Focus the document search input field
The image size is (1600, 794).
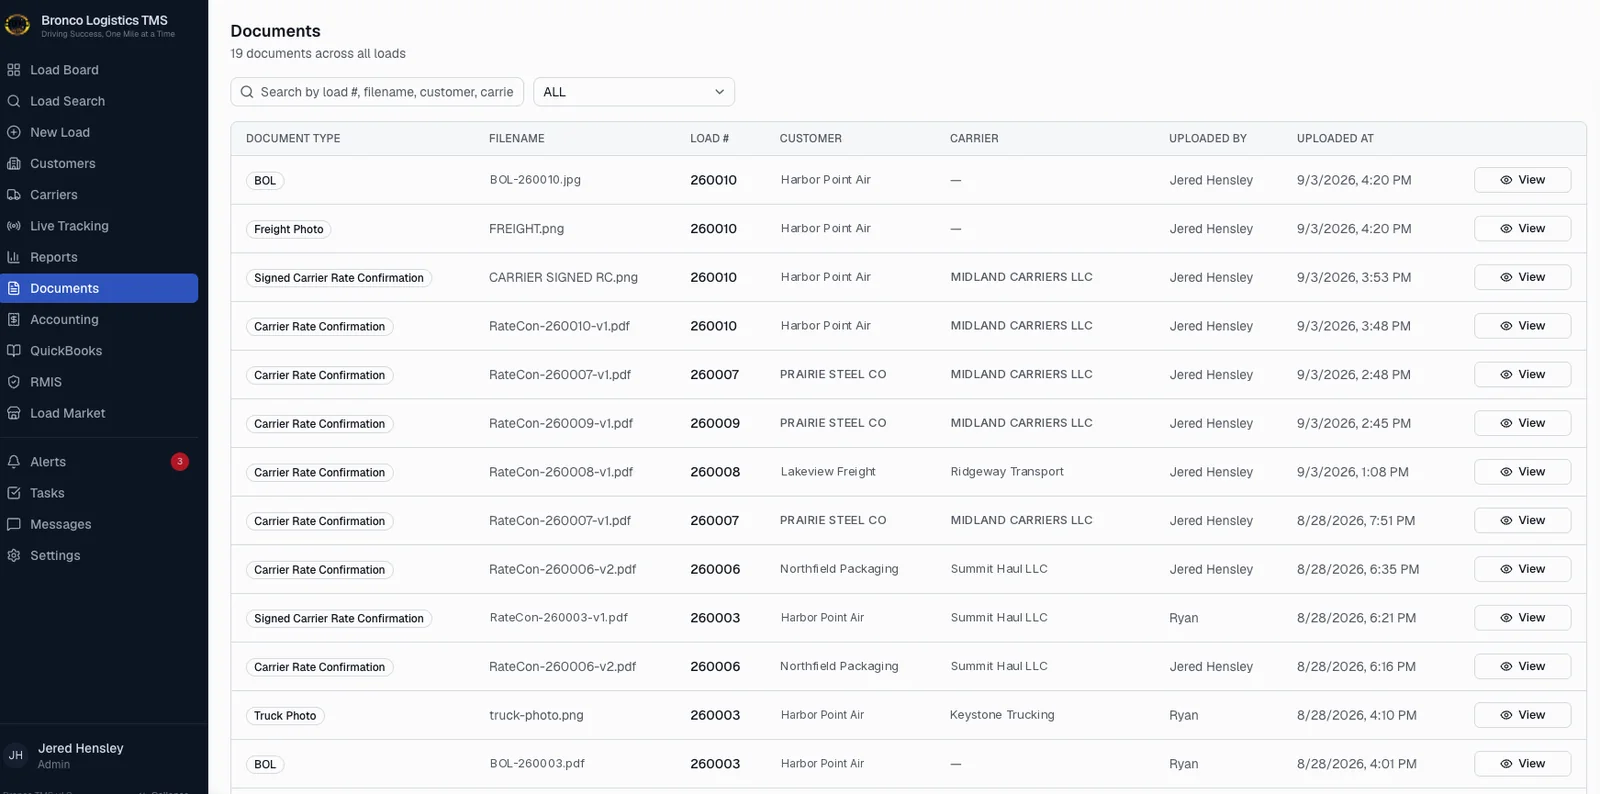click(x=377, y=92)
